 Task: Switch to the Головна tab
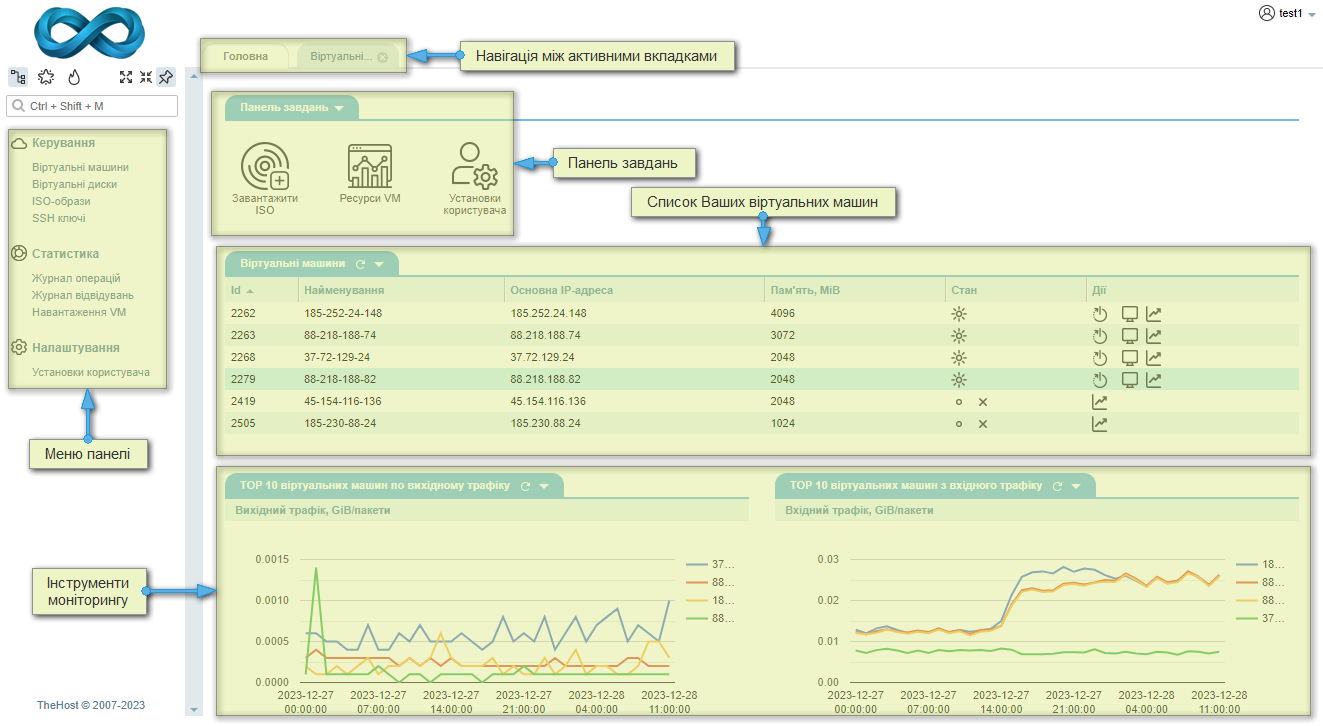(x=245, y=57)
